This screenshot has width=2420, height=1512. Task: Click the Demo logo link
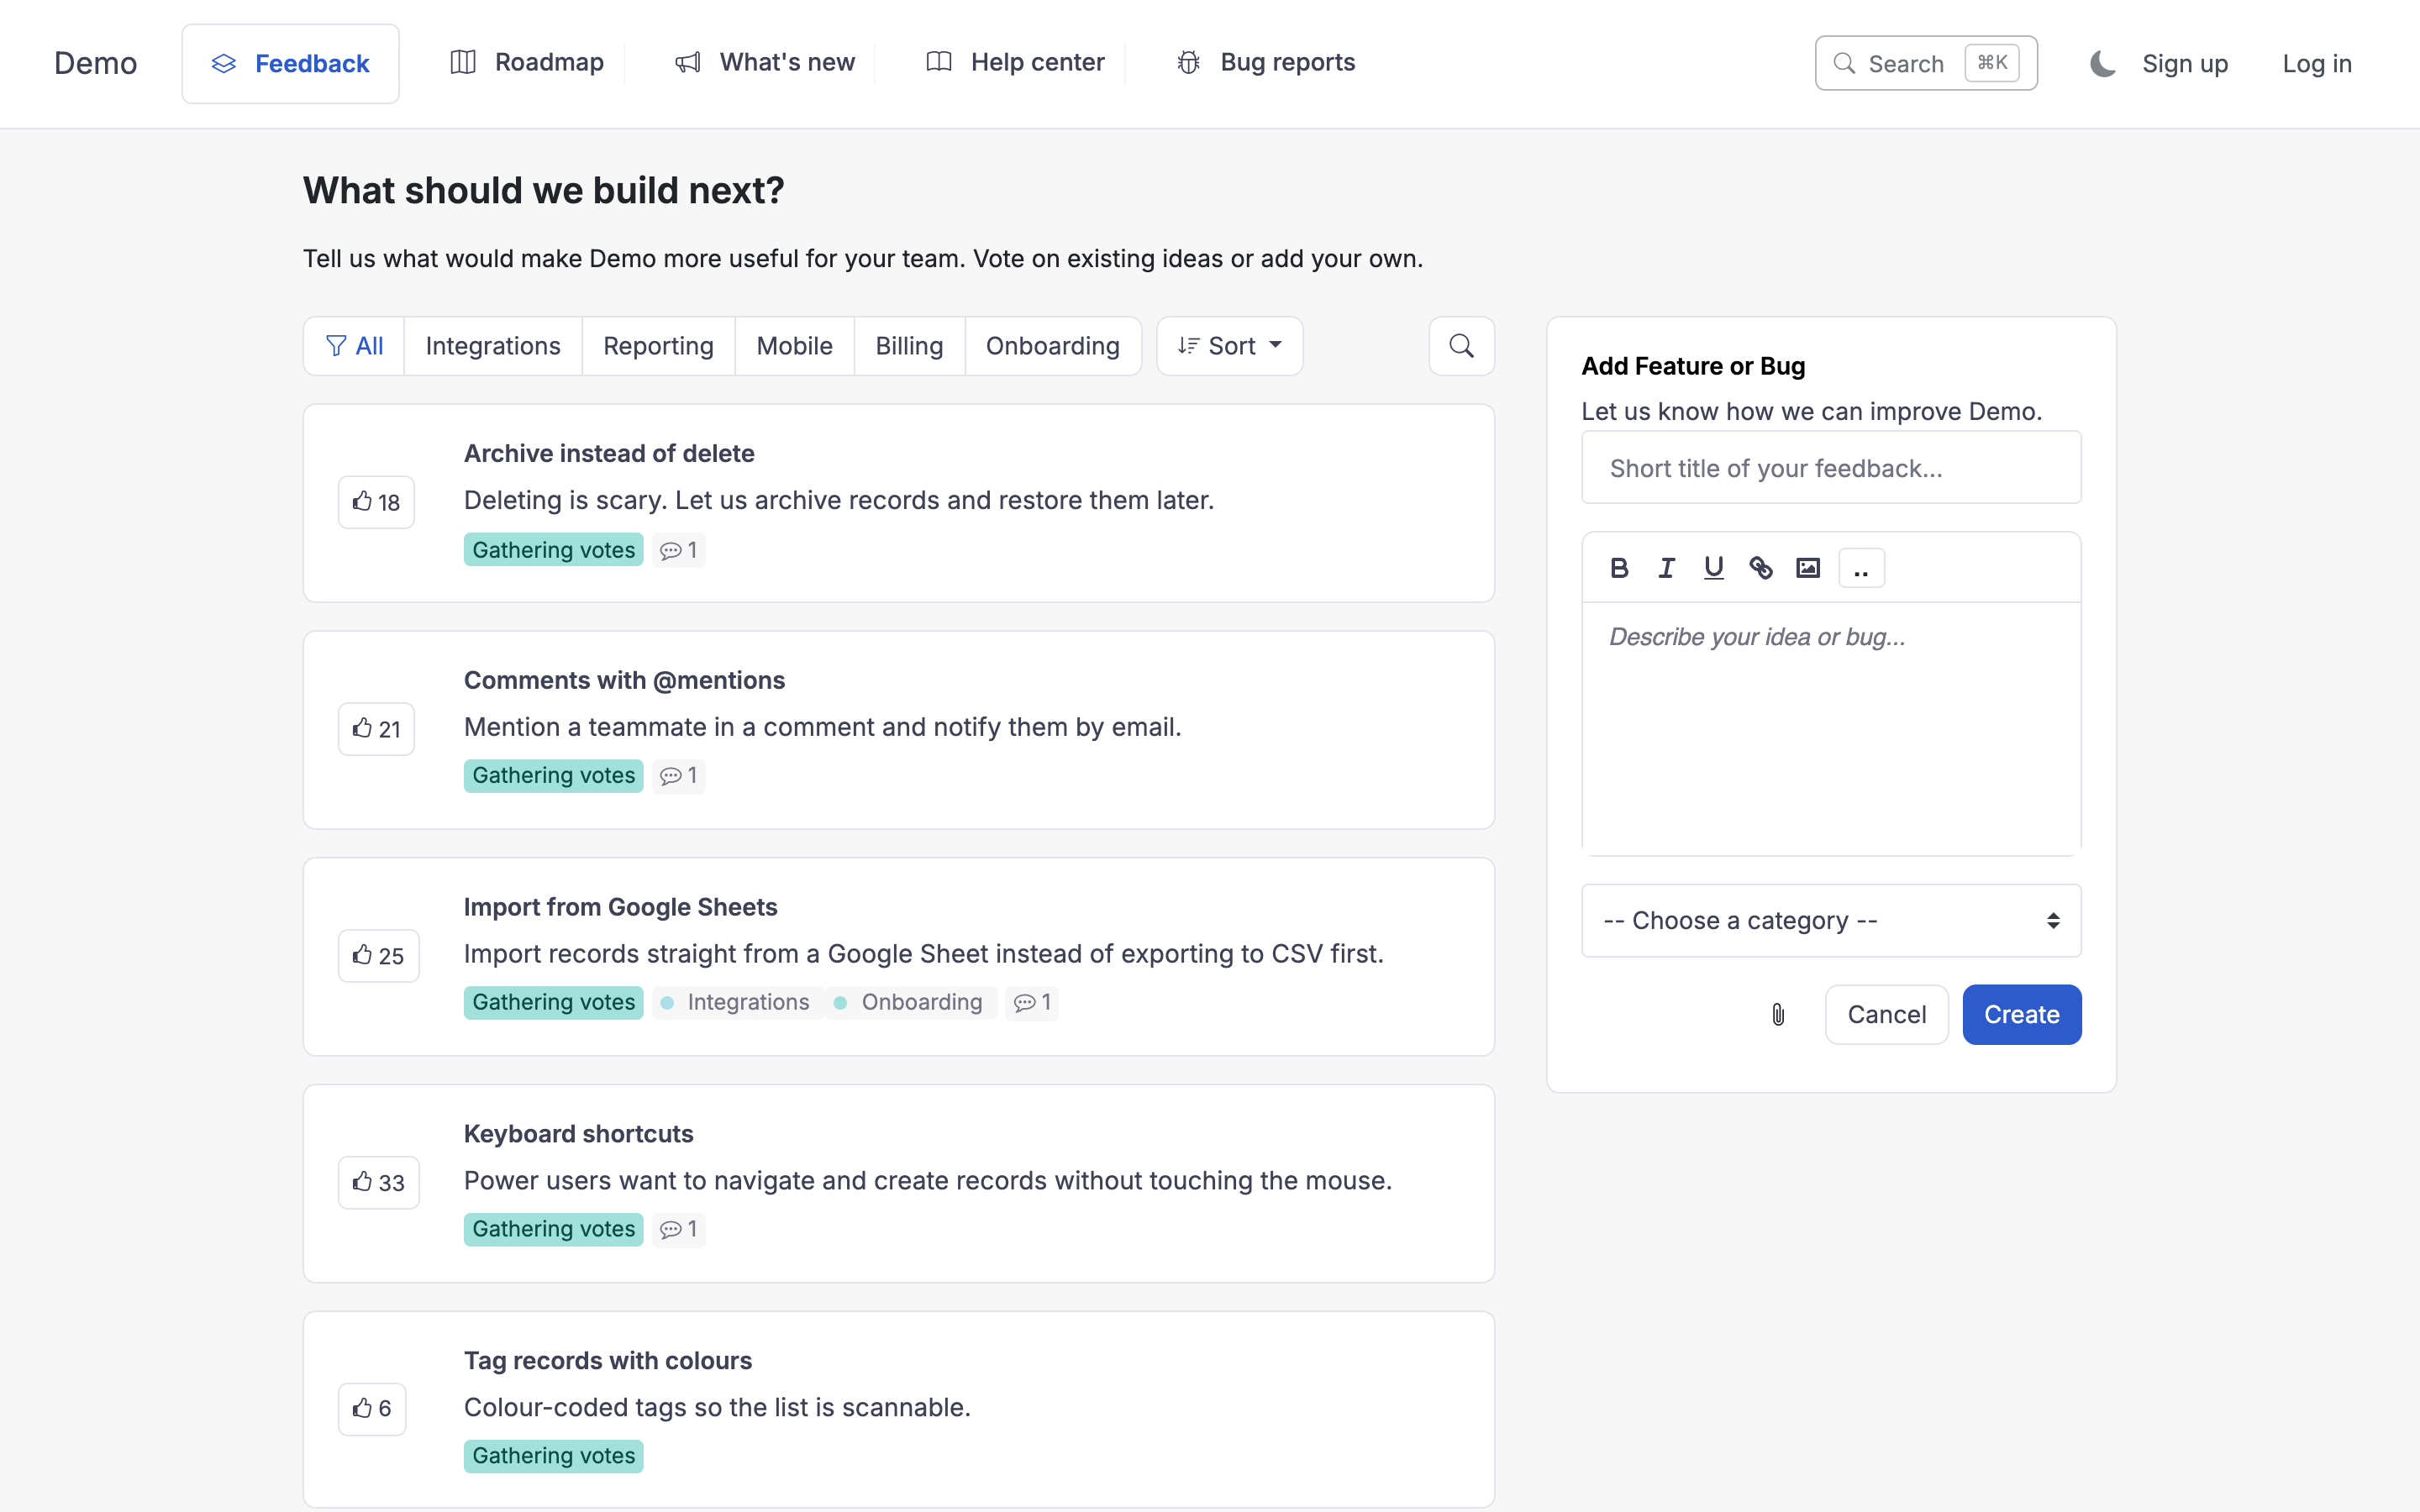coord(95,64)
